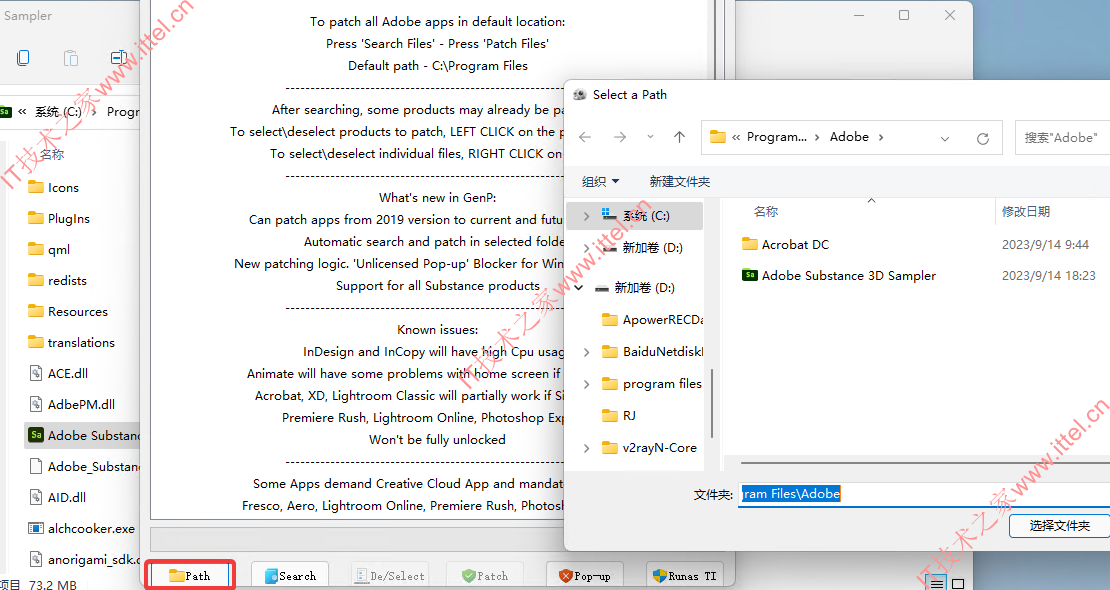
Task: Create a folder with 新建文件夹
Action: pos(680,181)
